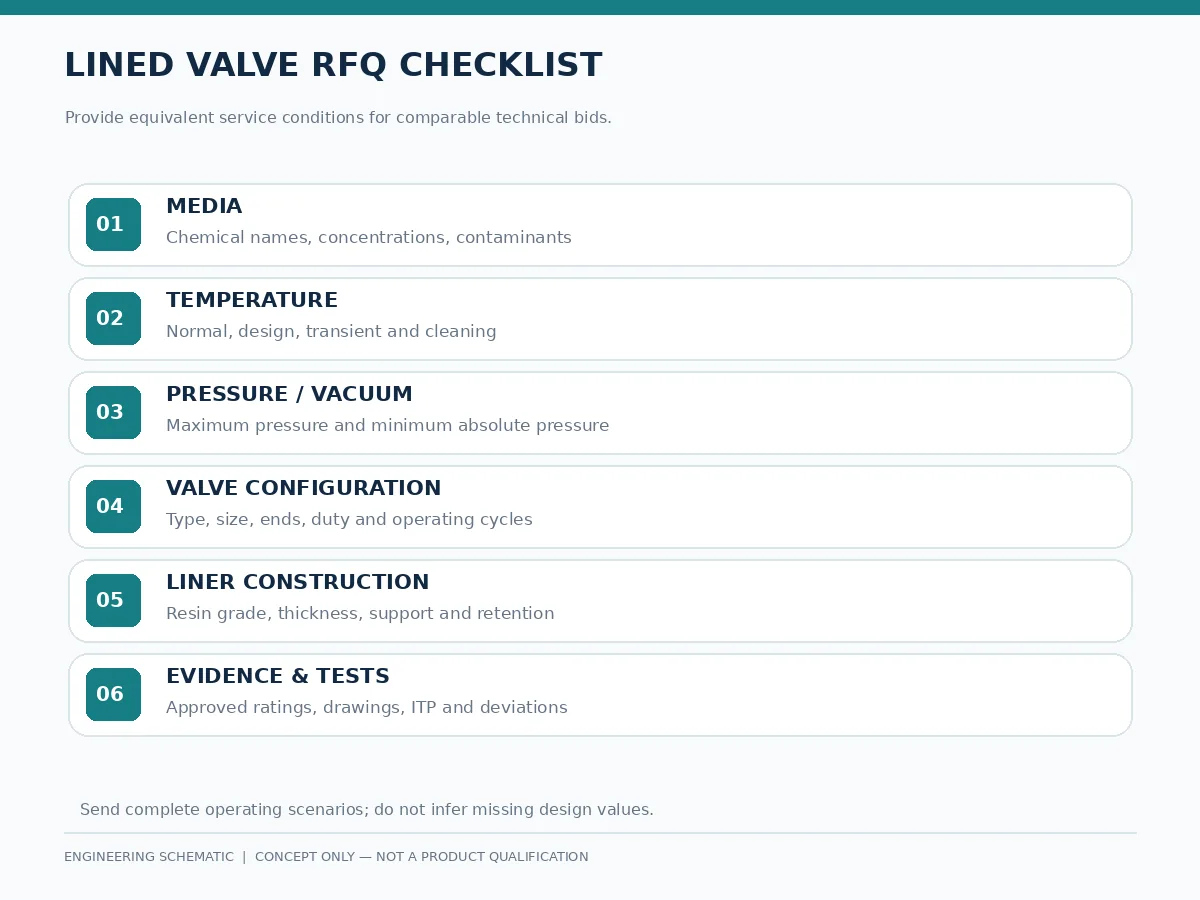The height and width of the screenshot is (900, 1200).
Task: Select the PRESSURE / VACUUM heading
Action: coord(289,394)
